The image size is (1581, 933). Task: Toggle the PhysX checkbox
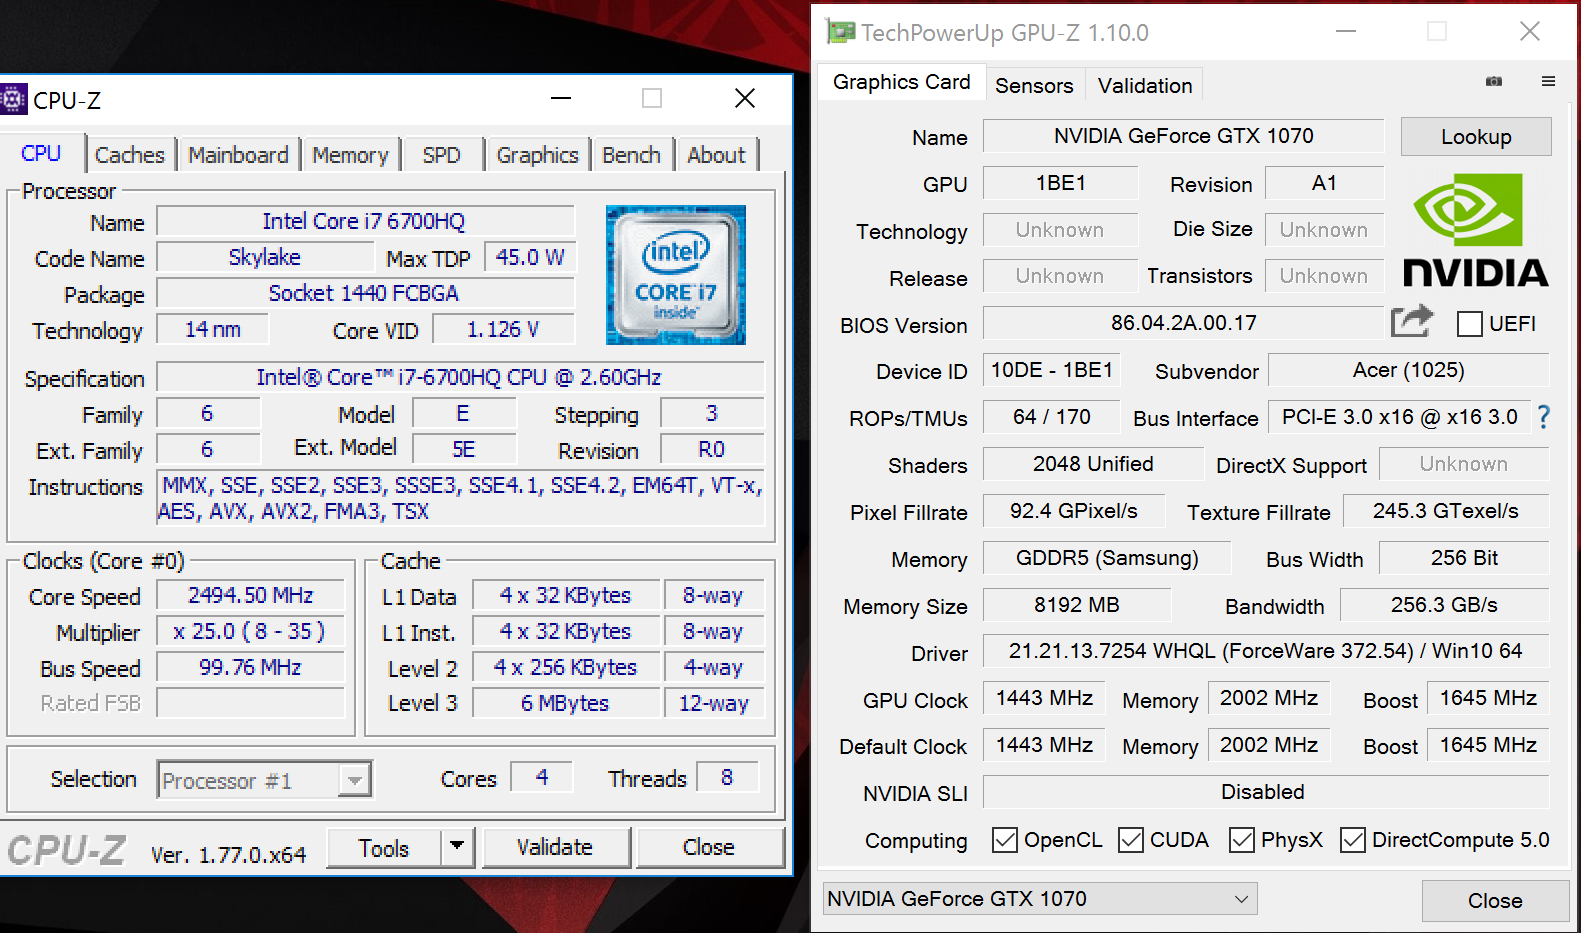(x=1242, y=840)
